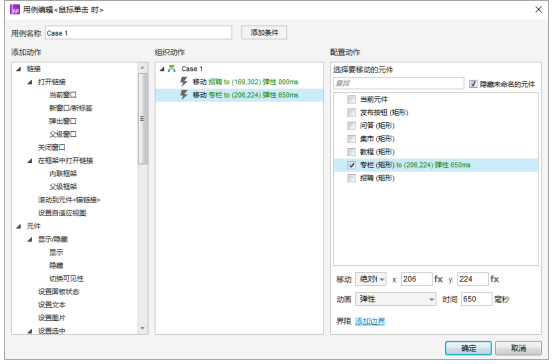Screen dimensions: 553x364
Task: Close the 用例编辑 dialog with the X button
Action: (x=538, y=10)
